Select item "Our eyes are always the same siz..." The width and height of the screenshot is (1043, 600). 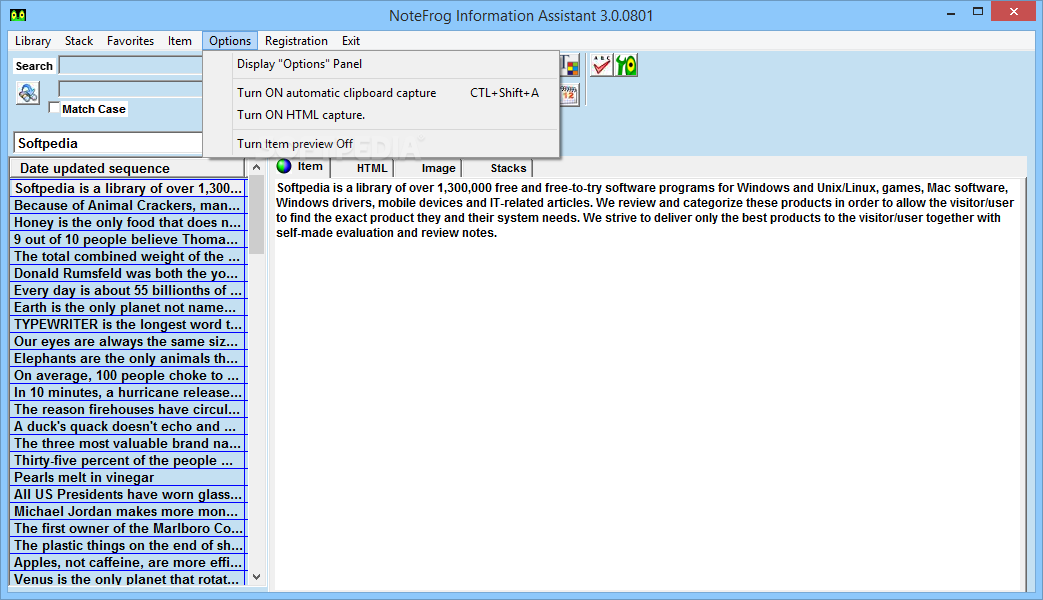128,341
